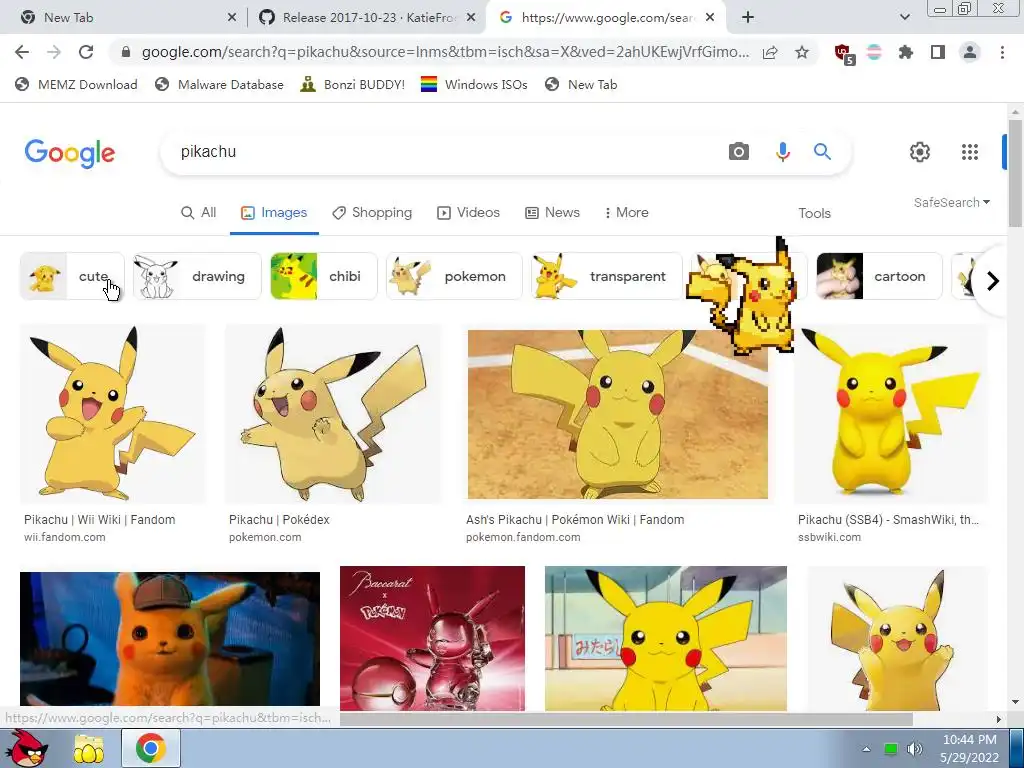Open Ash's Pikachu Pokémon Wiki image
The width and height of the screenshot is (1024, 768).
(x=618, y=414)
